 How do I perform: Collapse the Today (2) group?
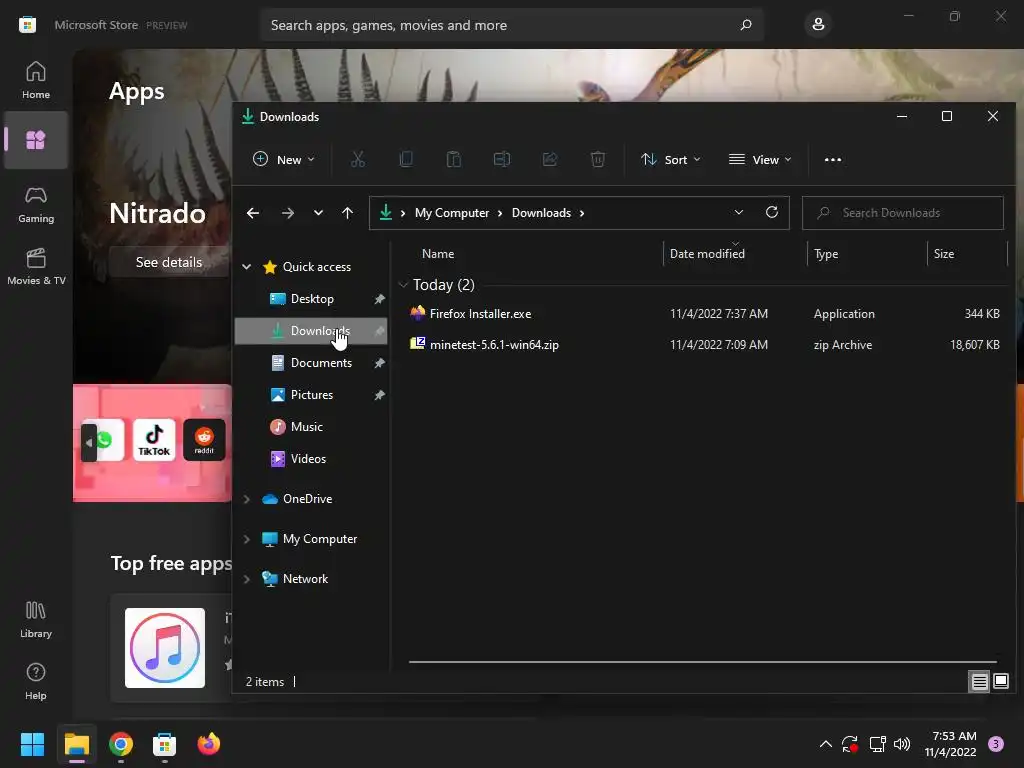(404, 285)
